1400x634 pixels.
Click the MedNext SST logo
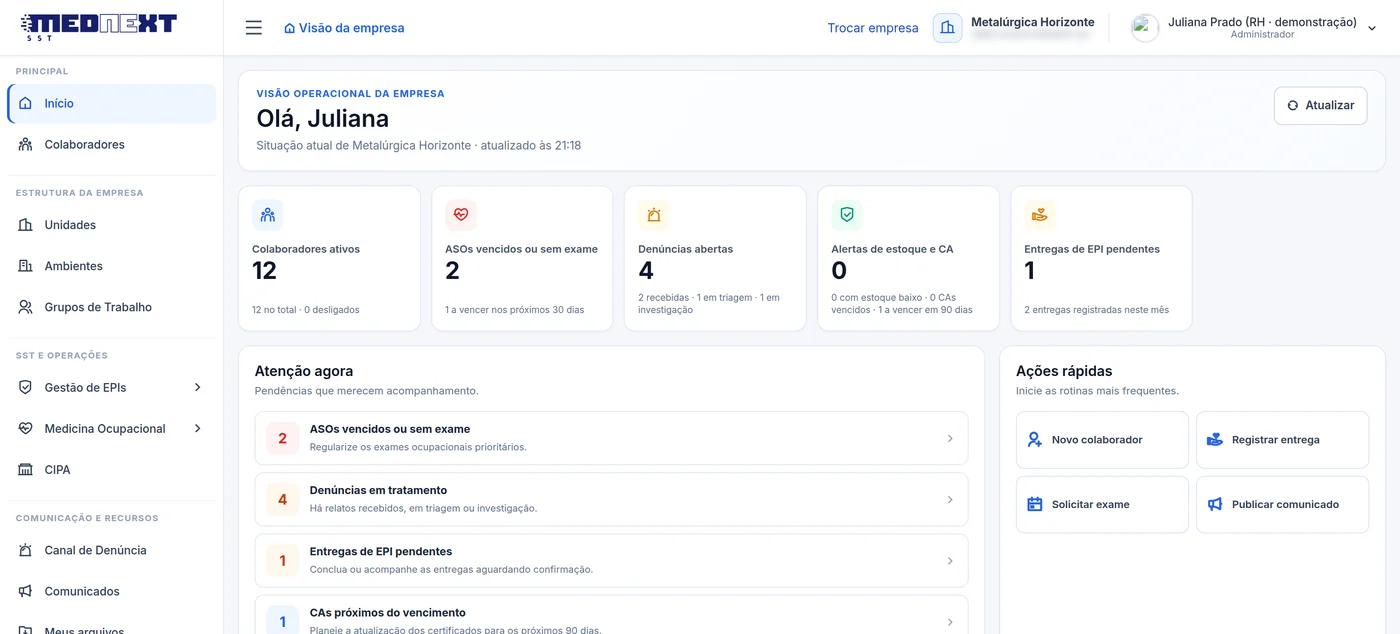pyautogui.click(x=98, y=26)
